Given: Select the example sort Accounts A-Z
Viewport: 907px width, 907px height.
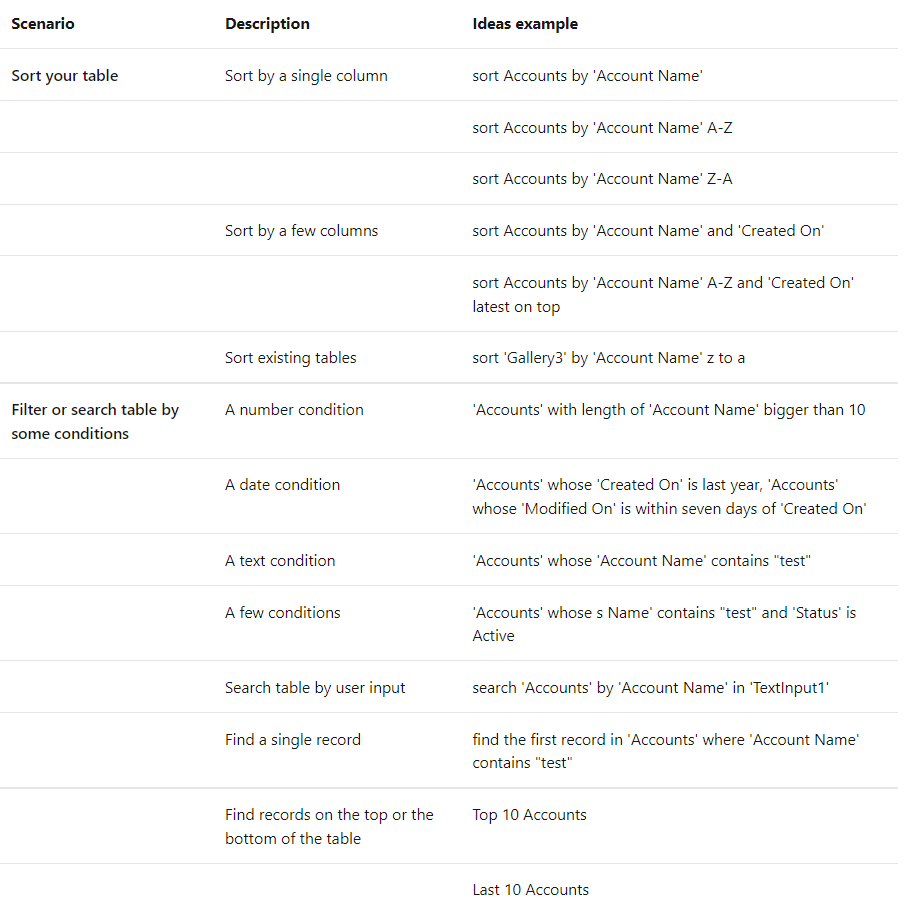Looking at the screenshot, I should (602, 127).
